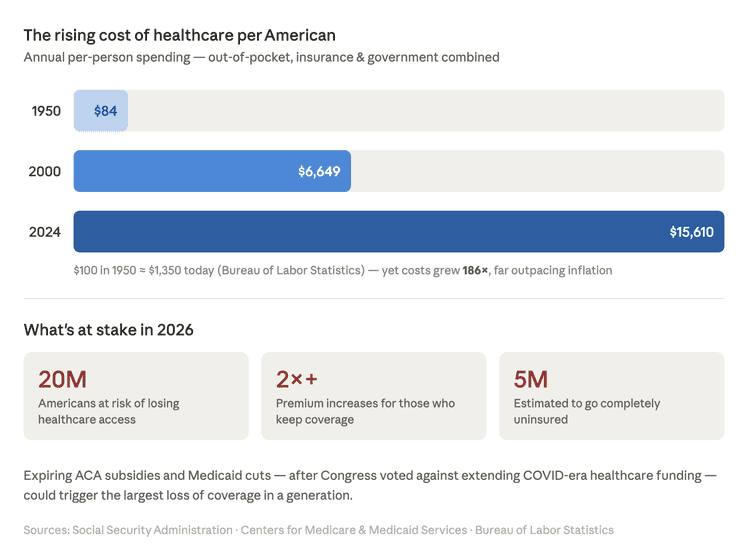Viewport: 750px width, 556px height.
Task: Click the 1950 light blue $84 bar
Action: tap(101, 111)
